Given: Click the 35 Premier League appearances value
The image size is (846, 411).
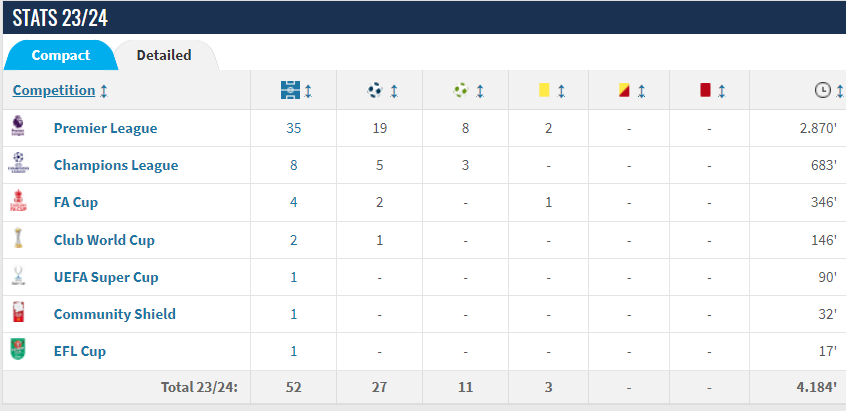Looking at the screenshot, I should (294, 128).
